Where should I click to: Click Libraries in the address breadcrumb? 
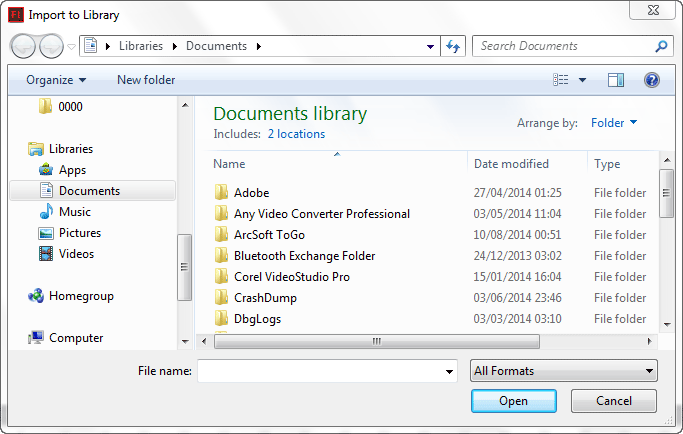pyautogui.click(x=141, y=46)
